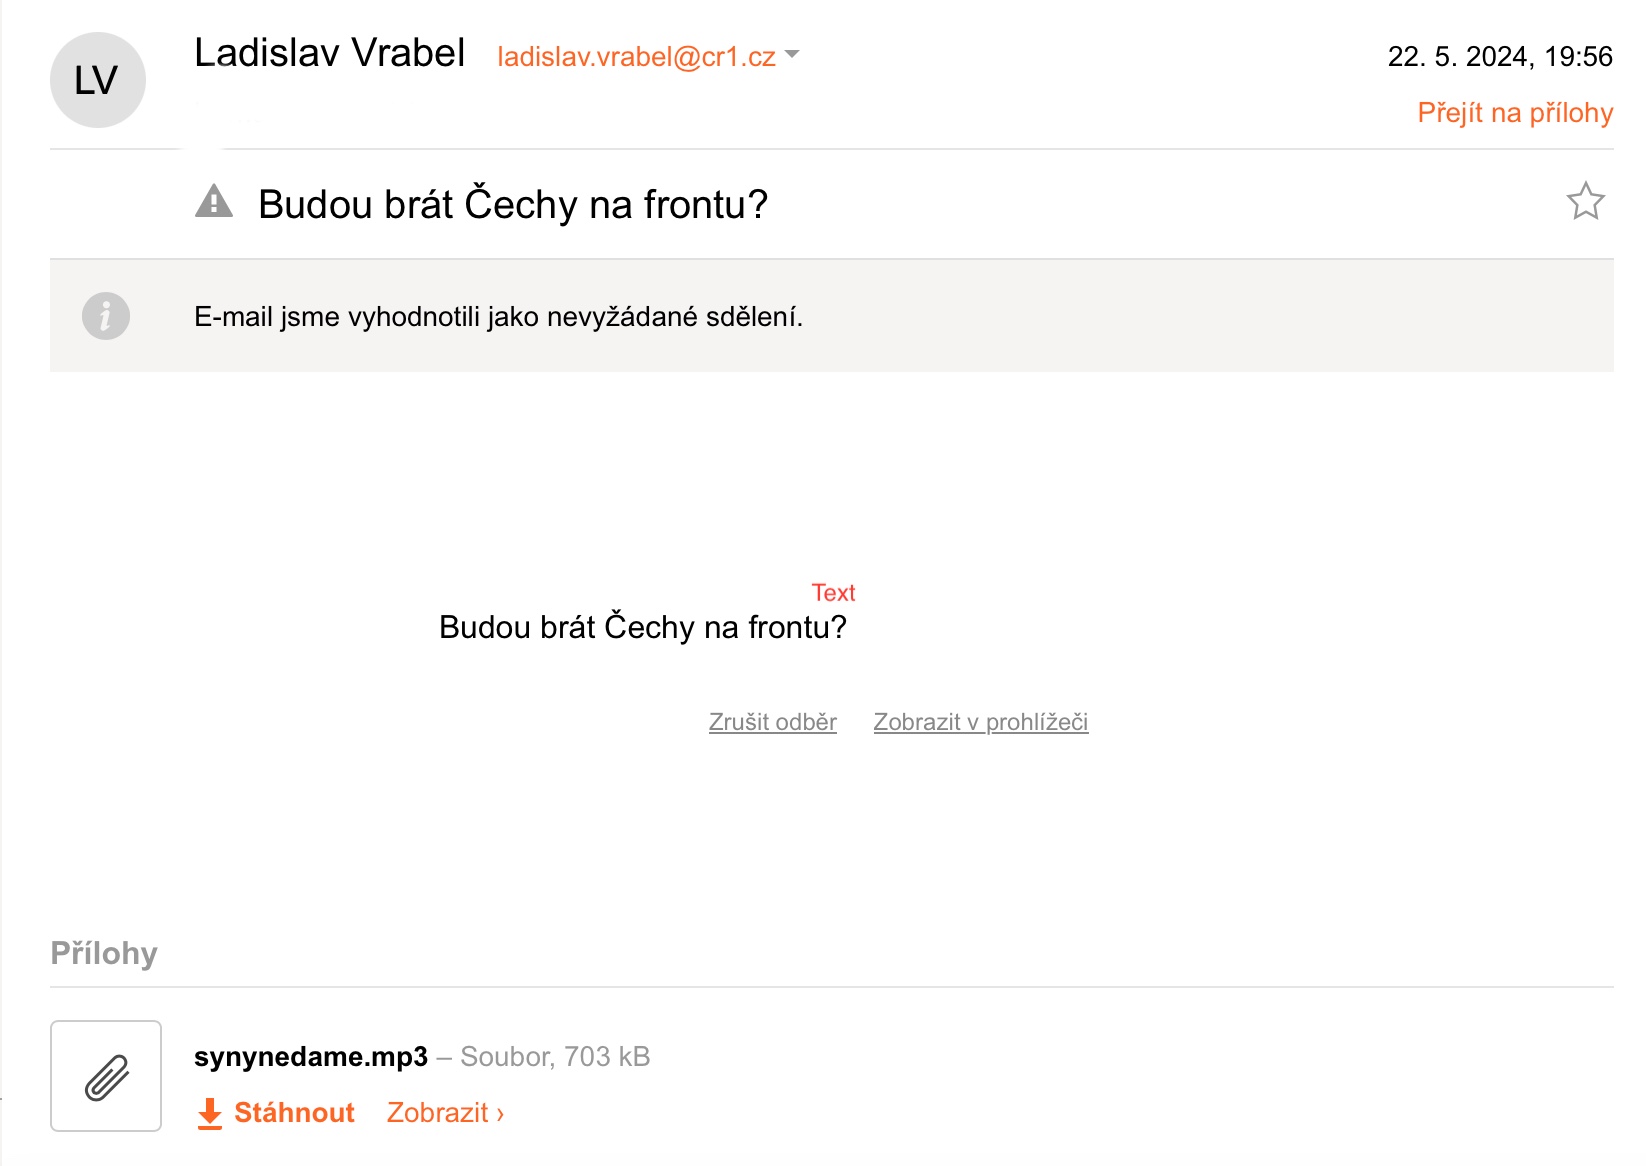Click the red Text label
The width and height of the screenshot is (1646, 1166).
833,593
